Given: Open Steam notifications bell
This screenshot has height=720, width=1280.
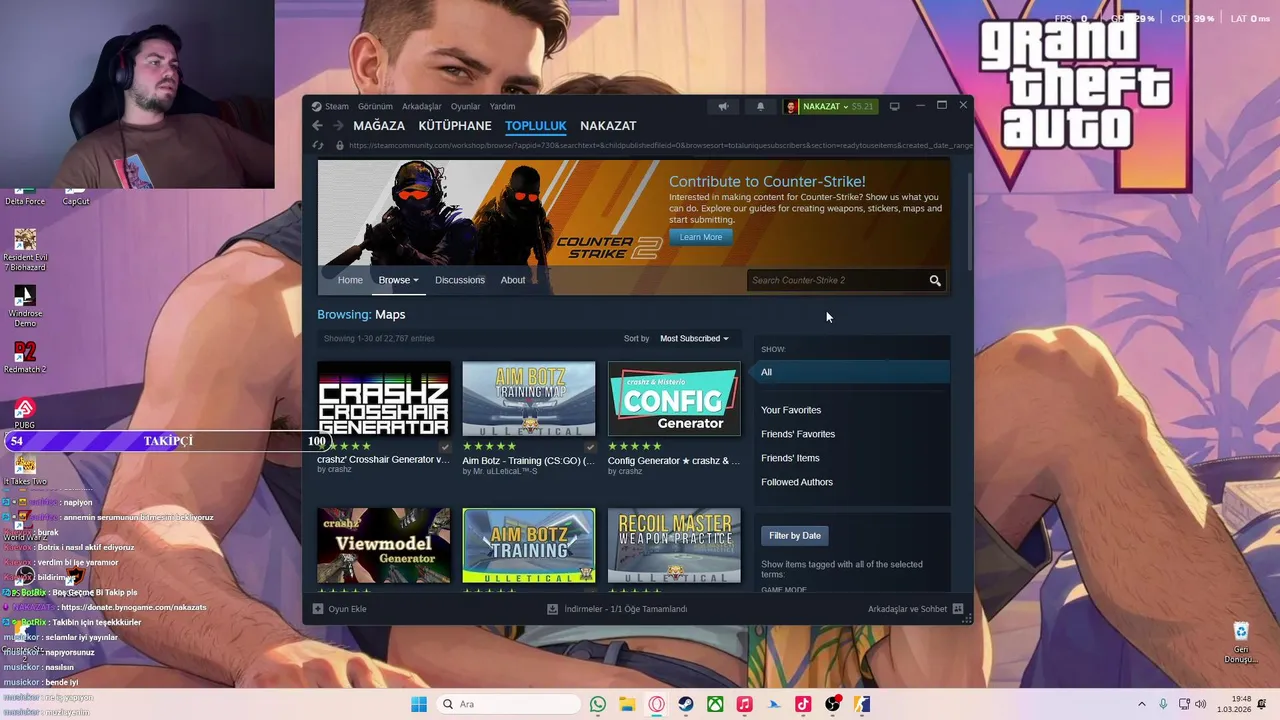Looking at the screenshot, I should (x=760, y=106).
